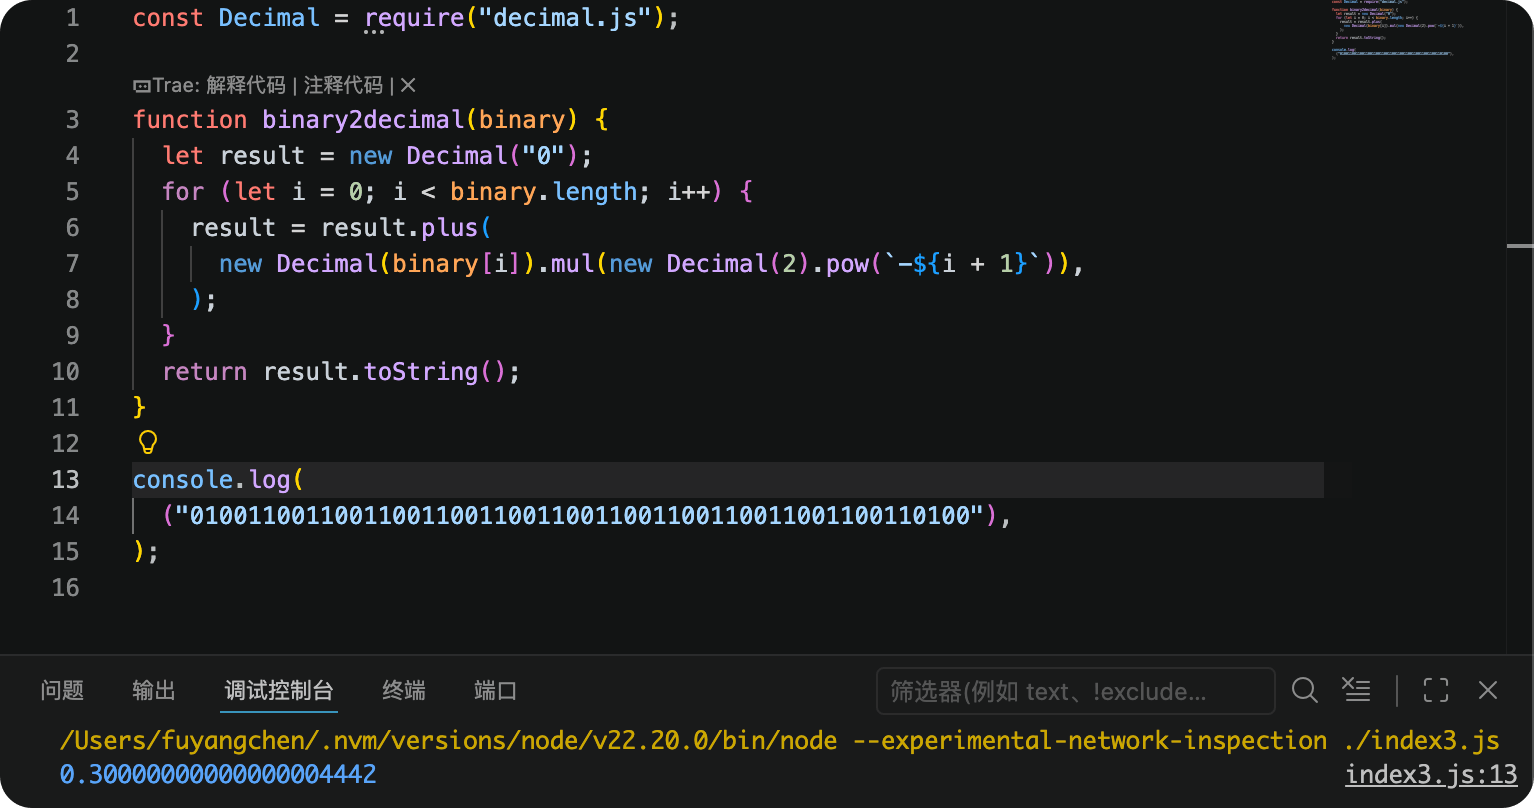Click the editor vertical scrollbar marker
Viewport: 1534px width, 808px height.
[1519, 245]
